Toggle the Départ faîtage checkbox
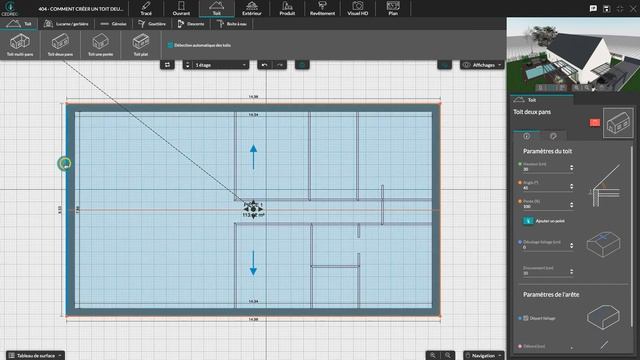This screenshot has width=640, height=360. click(x=526, y=318)
